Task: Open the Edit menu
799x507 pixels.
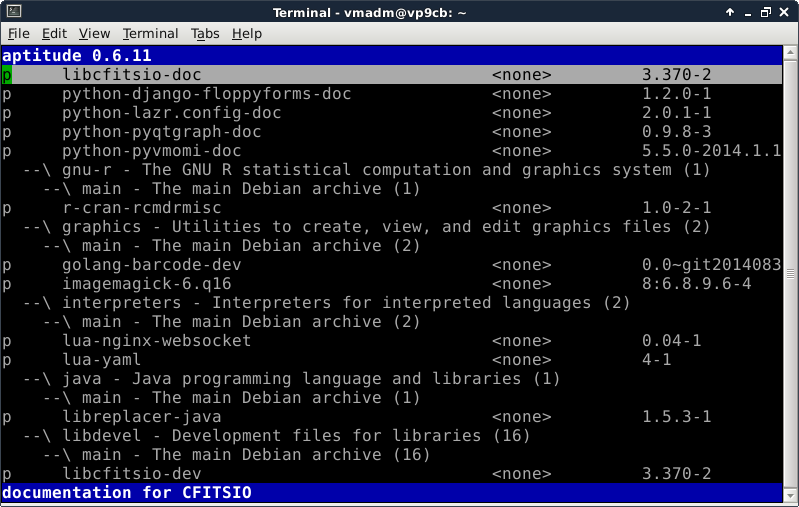Action: 54,34
